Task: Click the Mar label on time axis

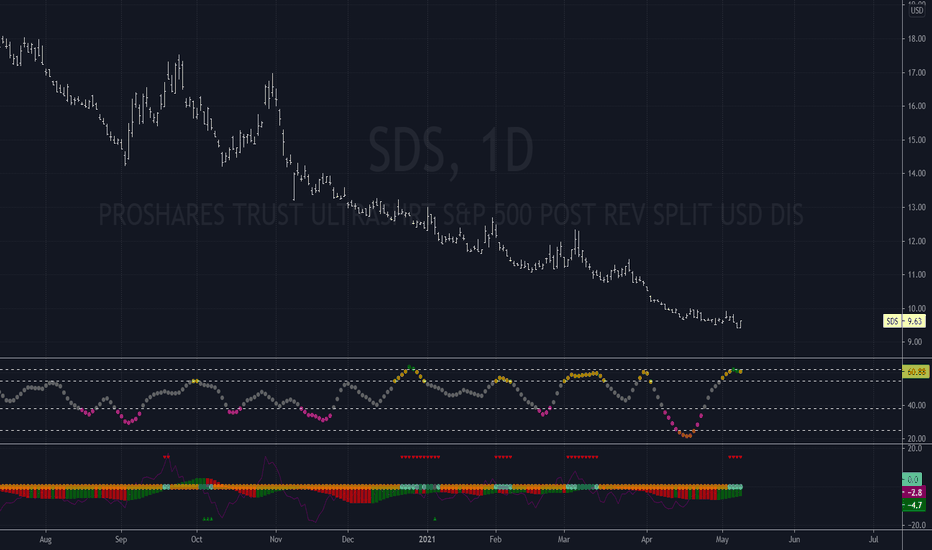Action: pyautogui.click(x=563, y=540)
